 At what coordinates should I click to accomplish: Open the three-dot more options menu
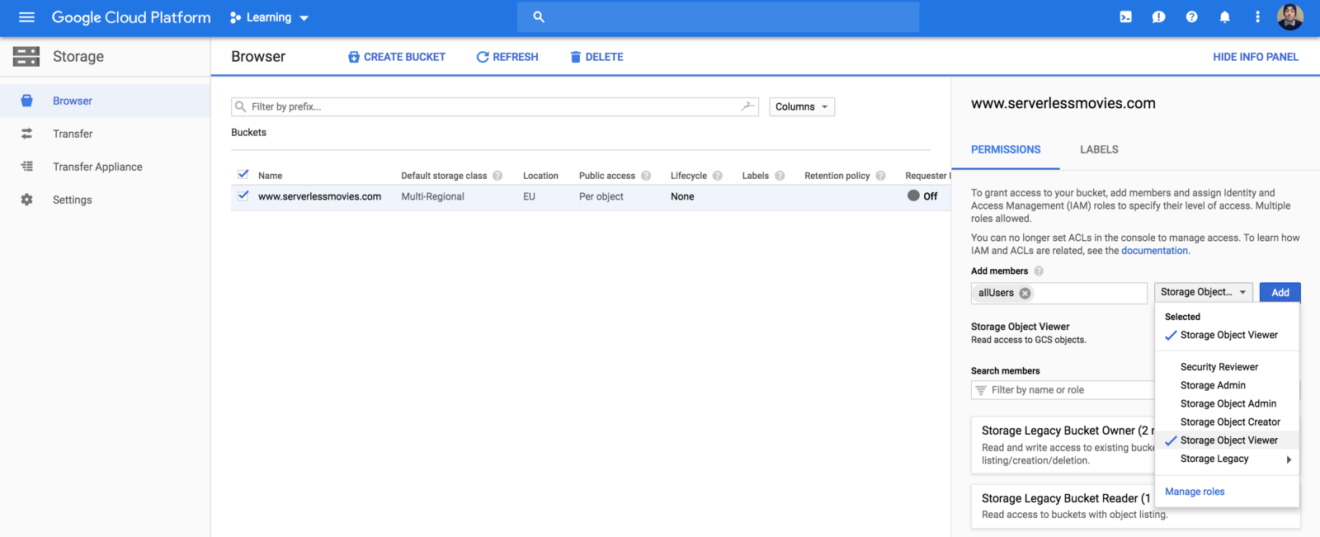1257,17
